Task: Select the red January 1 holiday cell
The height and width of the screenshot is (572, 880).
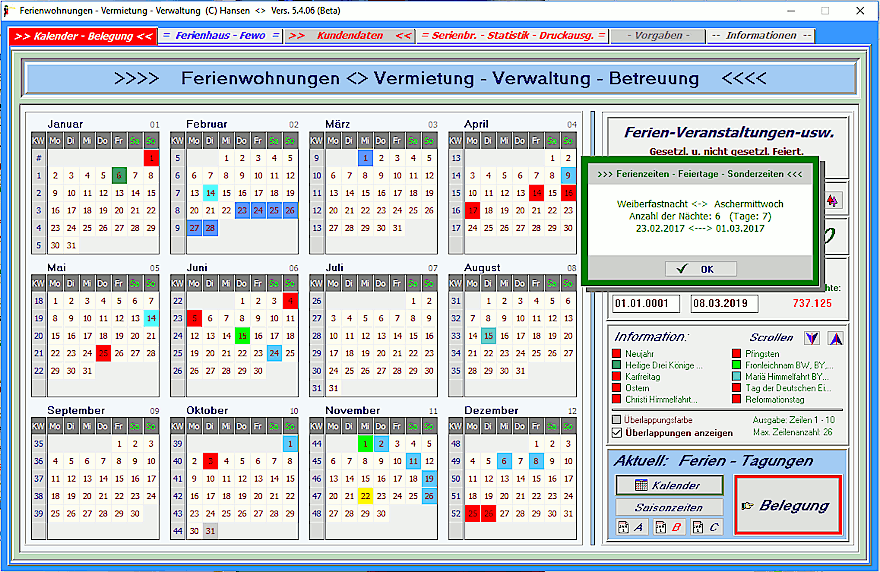Action: click(151, 157)
